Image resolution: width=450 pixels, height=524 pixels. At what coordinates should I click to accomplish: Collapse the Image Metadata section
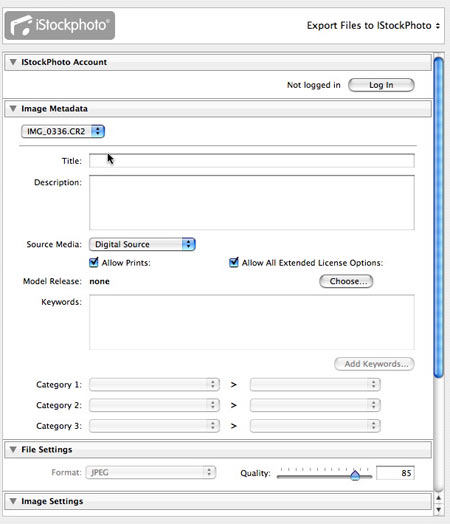13,109
